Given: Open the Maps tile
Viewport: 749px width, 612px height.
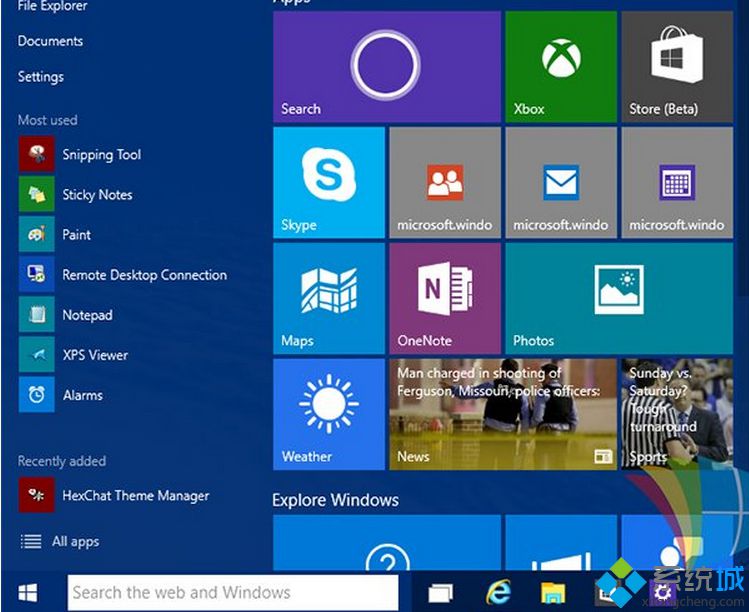Looking at the screenshot, I should click(329, 299).
